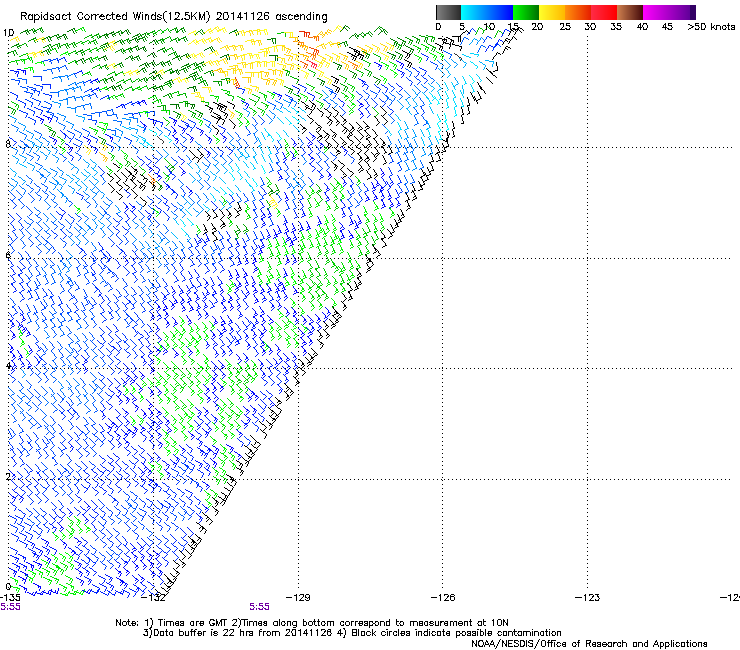Click the legend value '30'
The height and width of the screenshot is (650, 740).
pos(590,26)
